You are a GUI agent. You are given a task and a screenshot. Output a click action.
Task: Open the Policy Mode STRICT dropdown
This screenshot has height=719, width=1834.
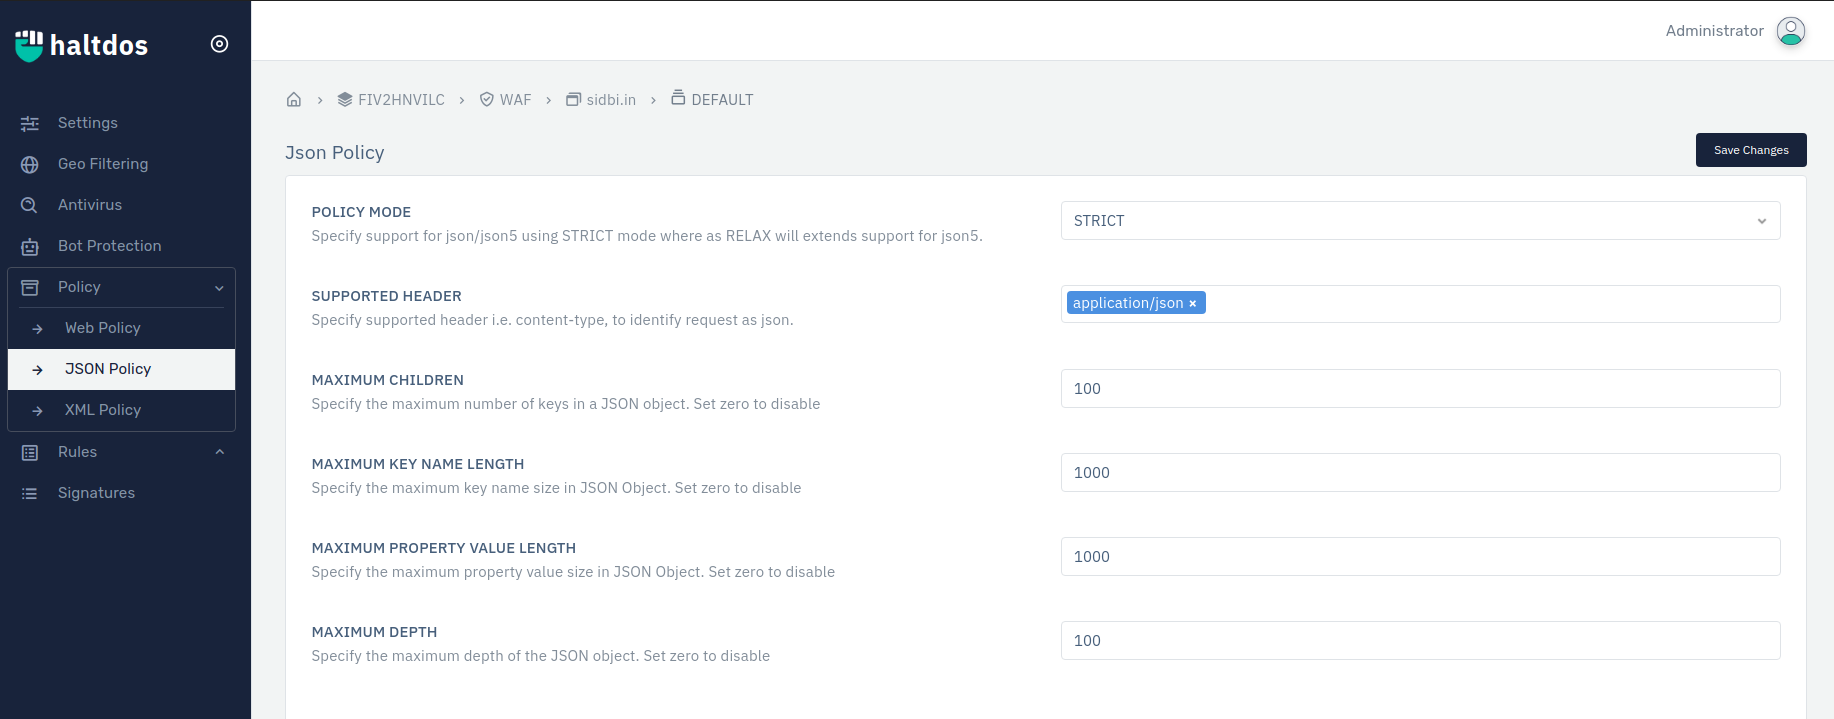point(1420,221)
